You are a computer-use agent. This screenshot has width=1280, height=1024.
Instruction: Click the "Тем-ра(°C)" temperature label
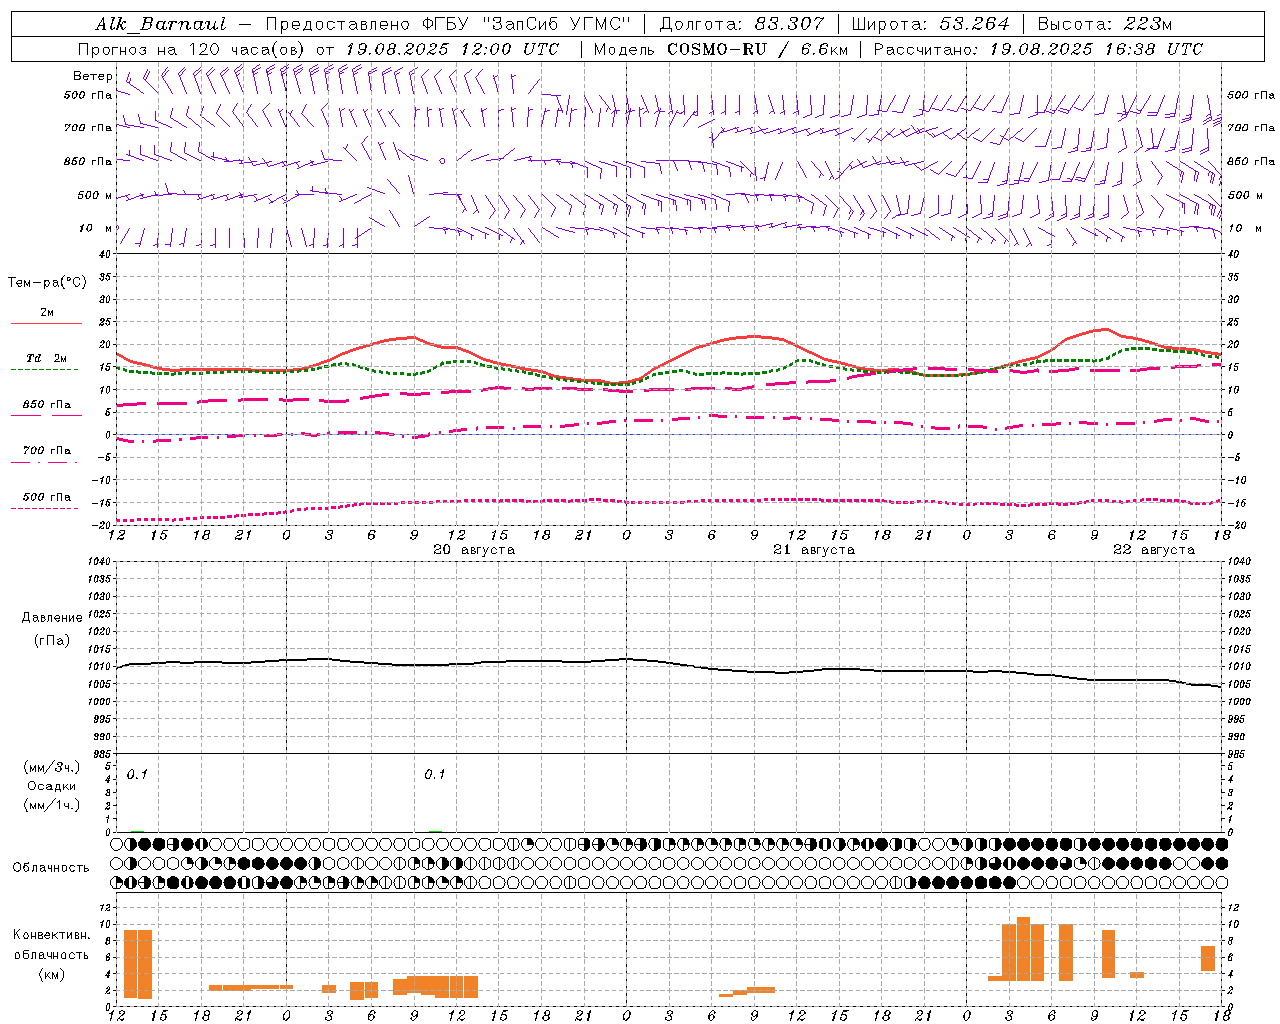[47, 283]
